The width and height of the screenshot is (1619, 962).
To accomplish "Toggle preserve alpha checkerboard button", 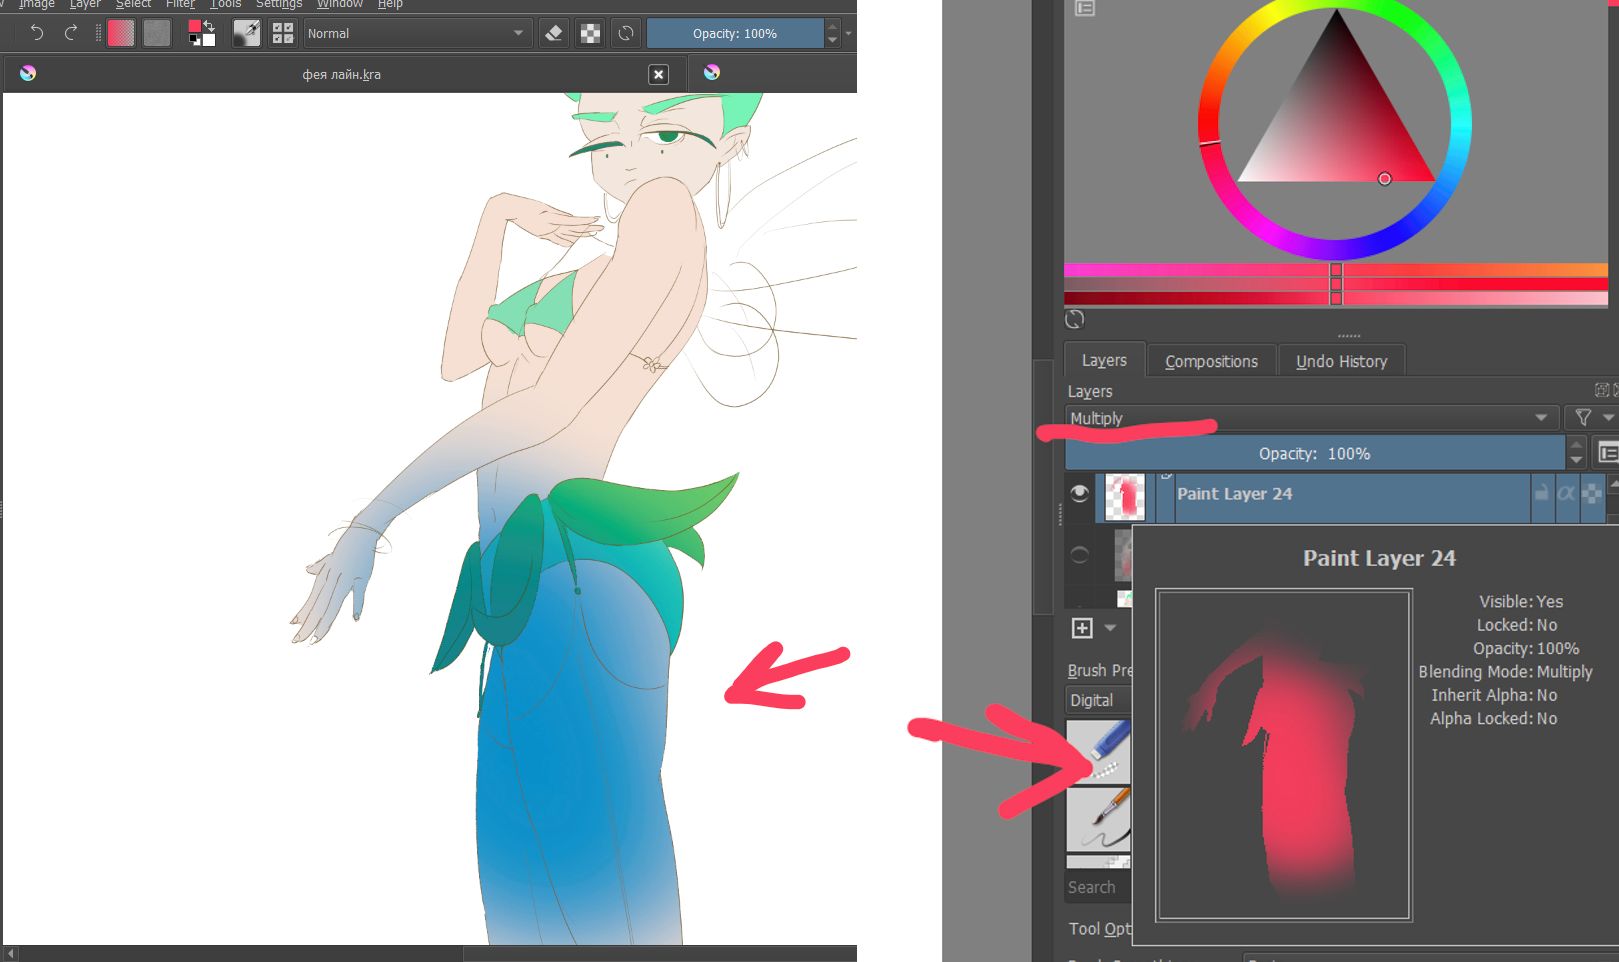I will coord(591,33).
